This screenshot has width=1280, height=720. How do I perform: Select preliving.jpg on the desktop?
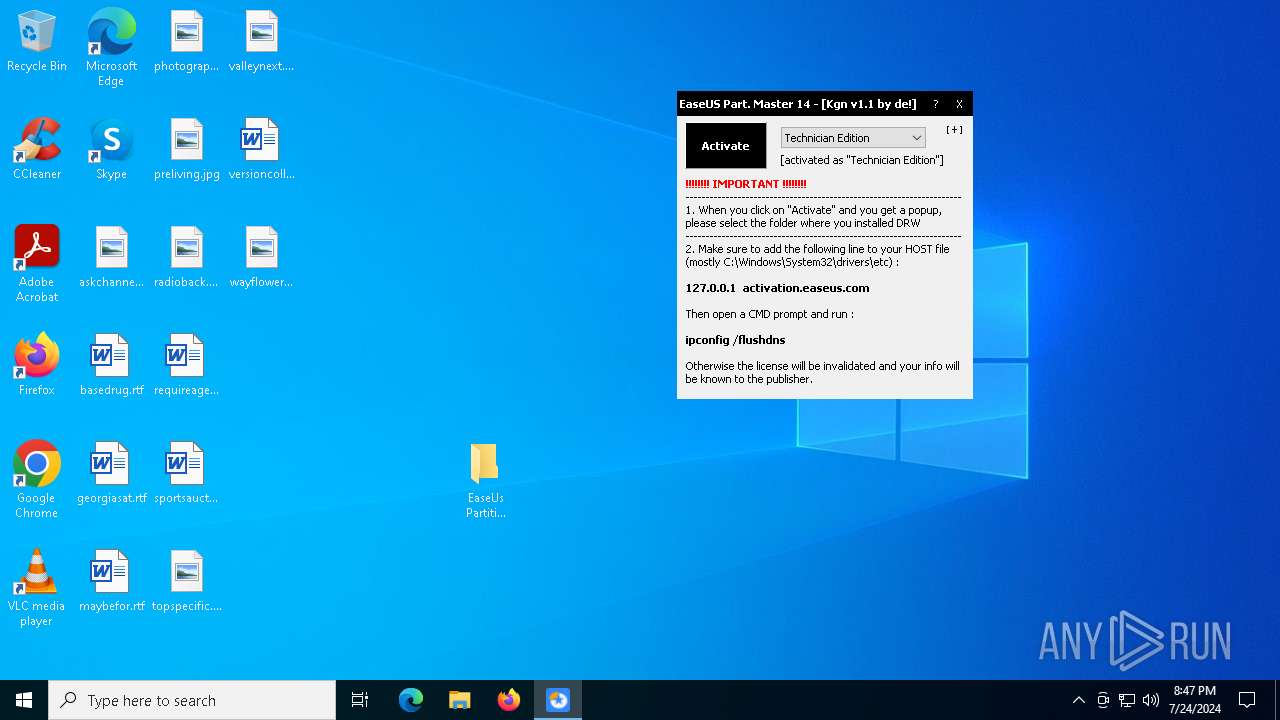pos(186,150)
